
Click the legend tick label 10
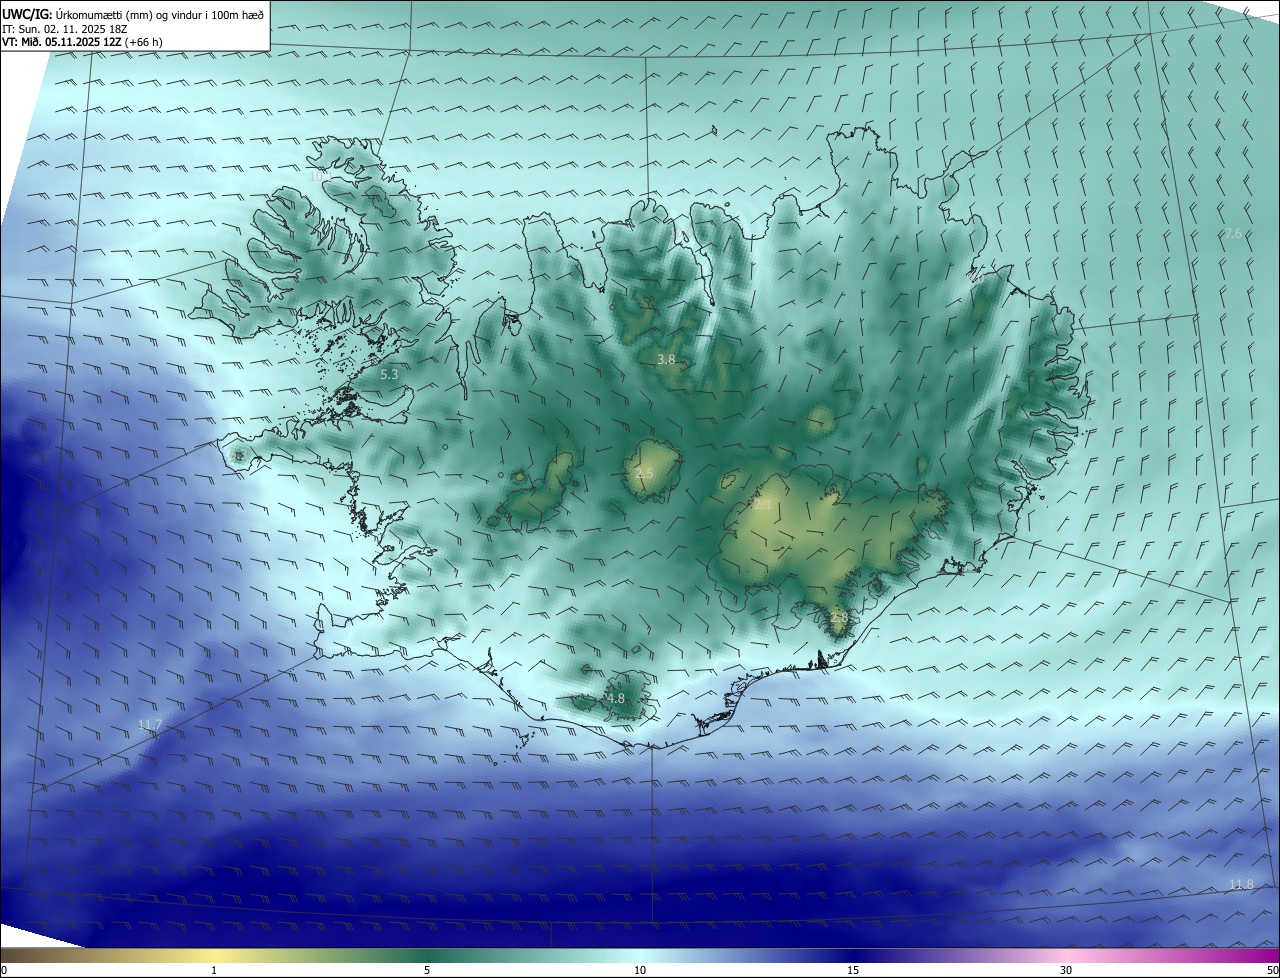[640, 971]
